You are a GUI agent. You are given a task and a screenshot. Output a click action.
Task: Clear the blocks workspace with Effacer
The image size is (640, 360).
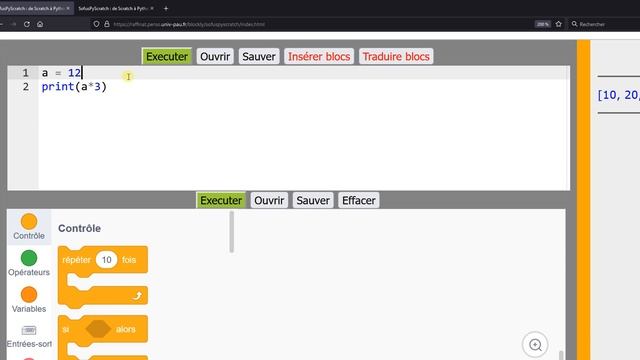(x=359, y=200)
